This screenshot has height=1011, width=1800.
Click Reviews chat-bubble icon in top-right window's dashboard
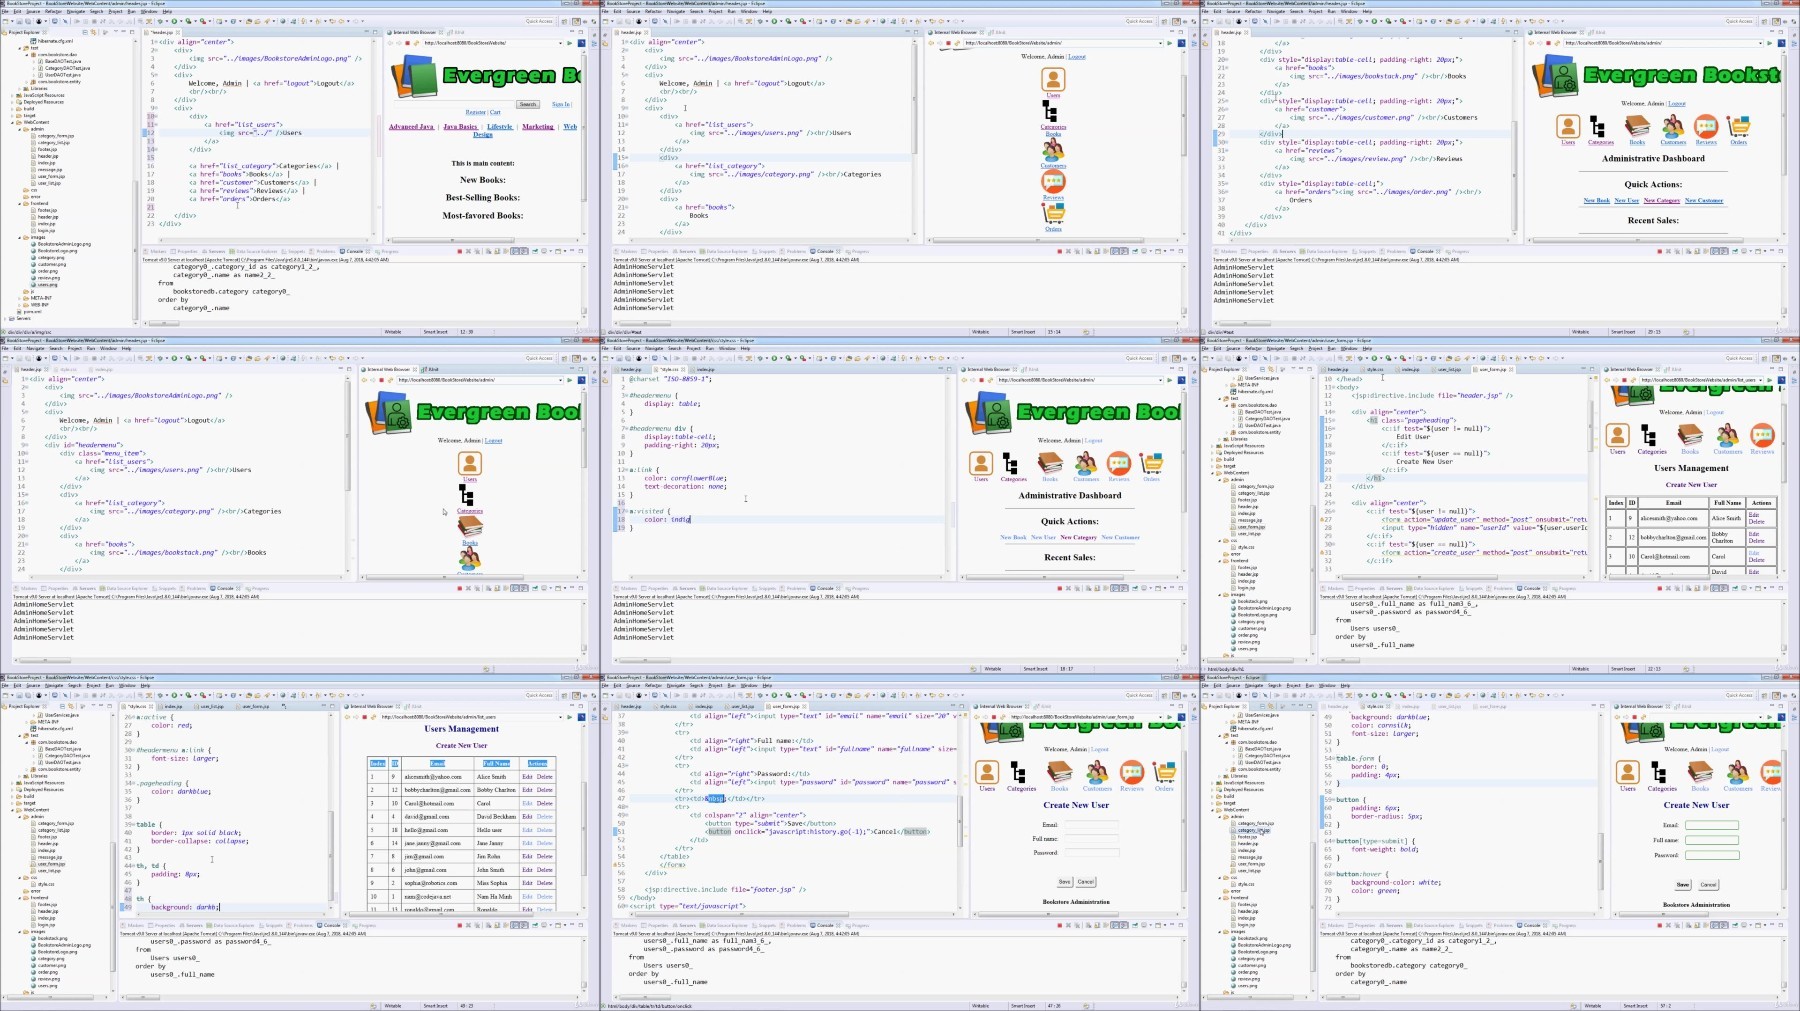pyautogui.click(x=1706, y=126)
